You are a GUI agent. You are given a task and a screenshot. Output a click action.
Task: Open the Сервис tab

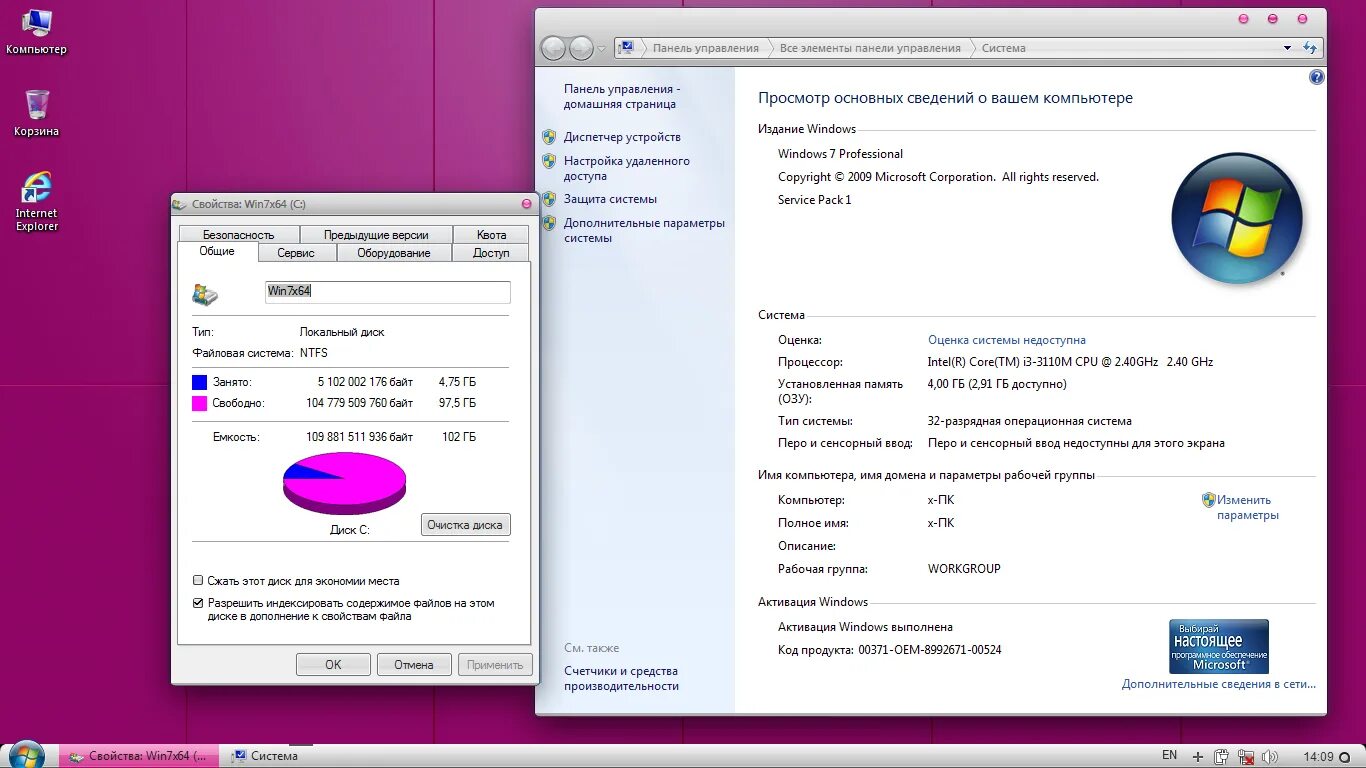tap(296, 253)
